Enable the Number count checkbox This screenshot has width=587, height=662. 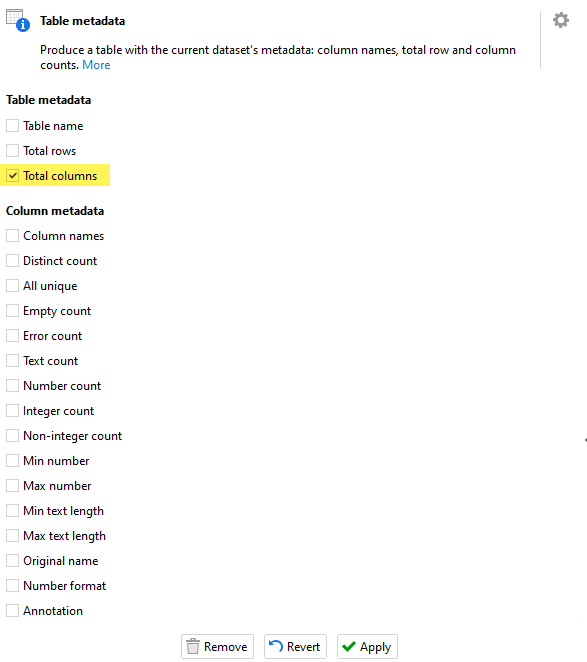(x=12, y=385)
